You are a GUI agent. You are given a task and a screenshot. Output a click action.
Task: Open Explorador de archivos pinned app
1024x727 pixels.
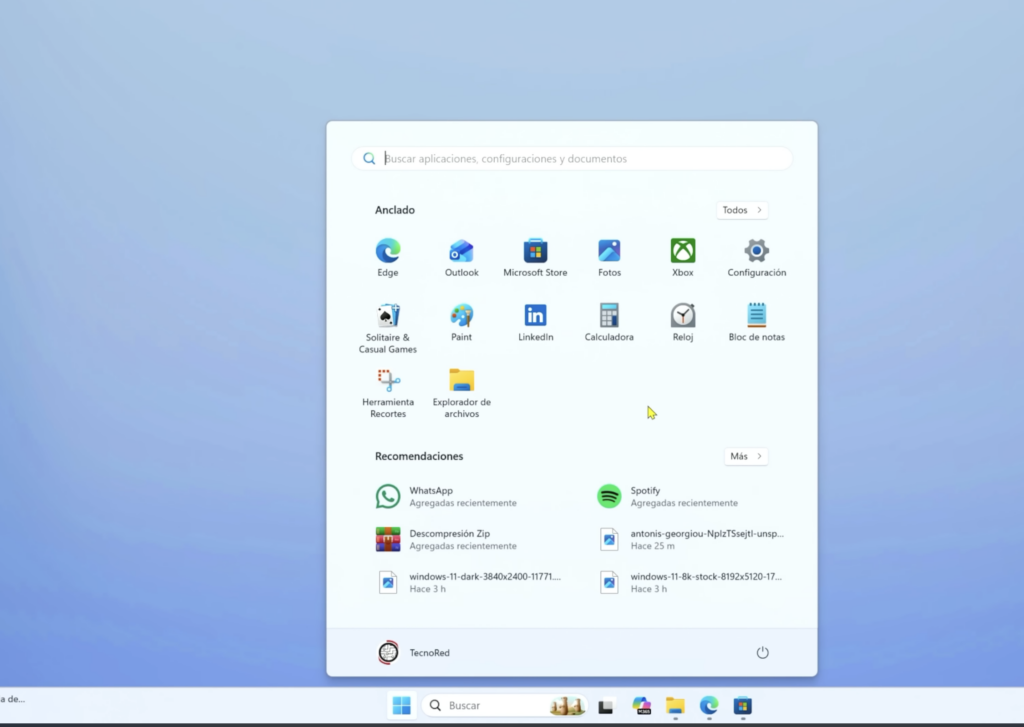[x=462, y=393]
